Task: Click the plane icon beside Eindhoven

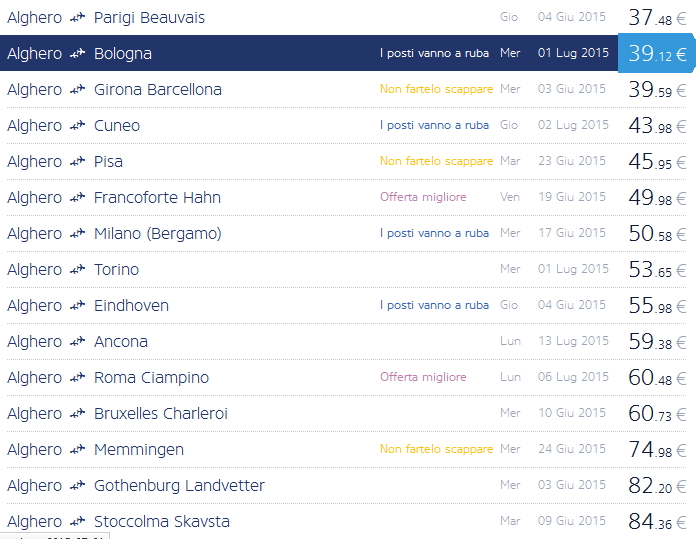Action: pyautogui.click(x=77, y=306)
